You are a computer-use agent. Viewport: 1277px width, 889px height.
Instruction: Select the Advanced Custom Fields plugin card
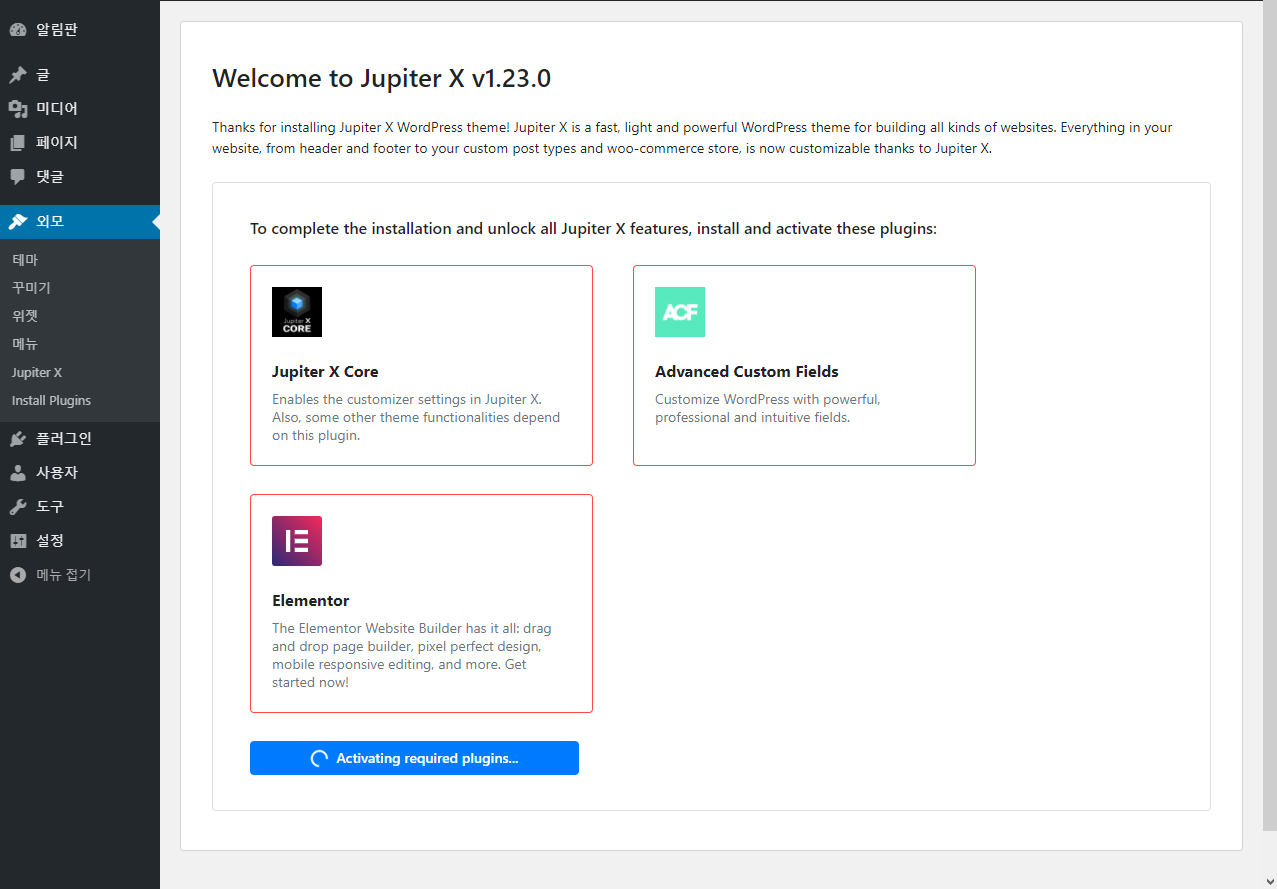[x=804, y=365]
